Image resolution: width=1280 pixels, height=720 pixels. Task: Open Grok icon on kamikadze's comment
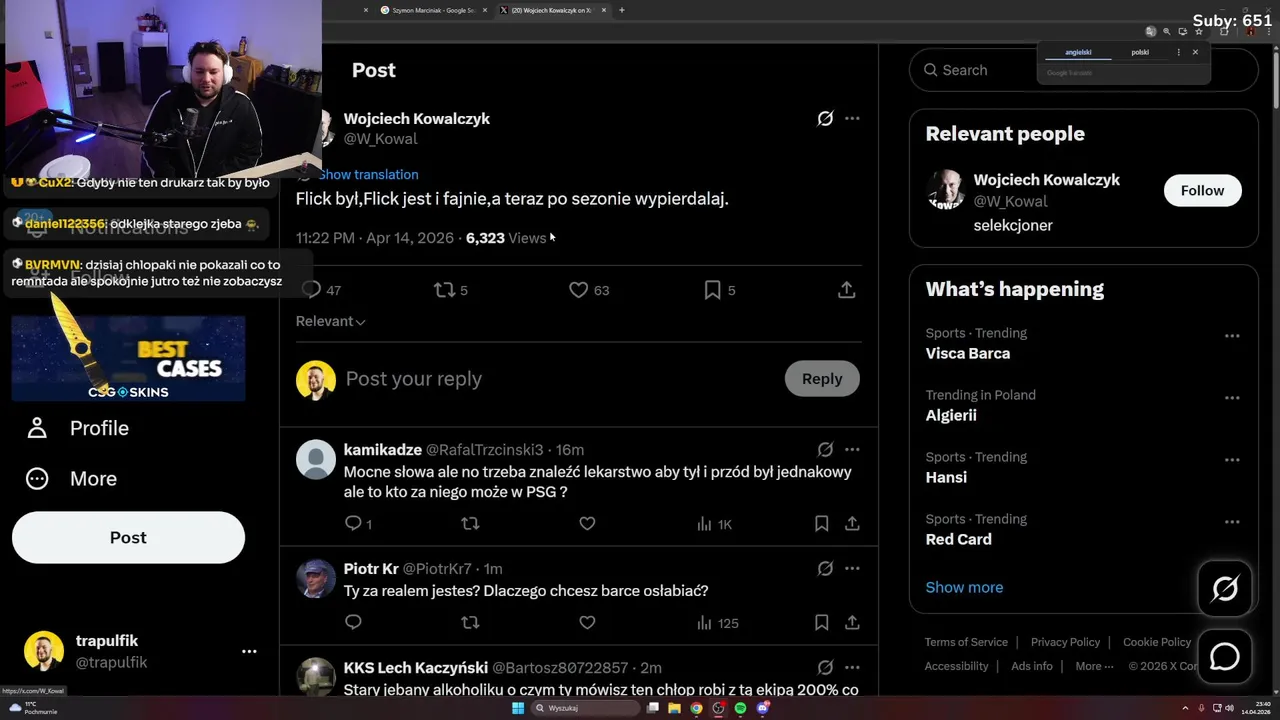825,449
